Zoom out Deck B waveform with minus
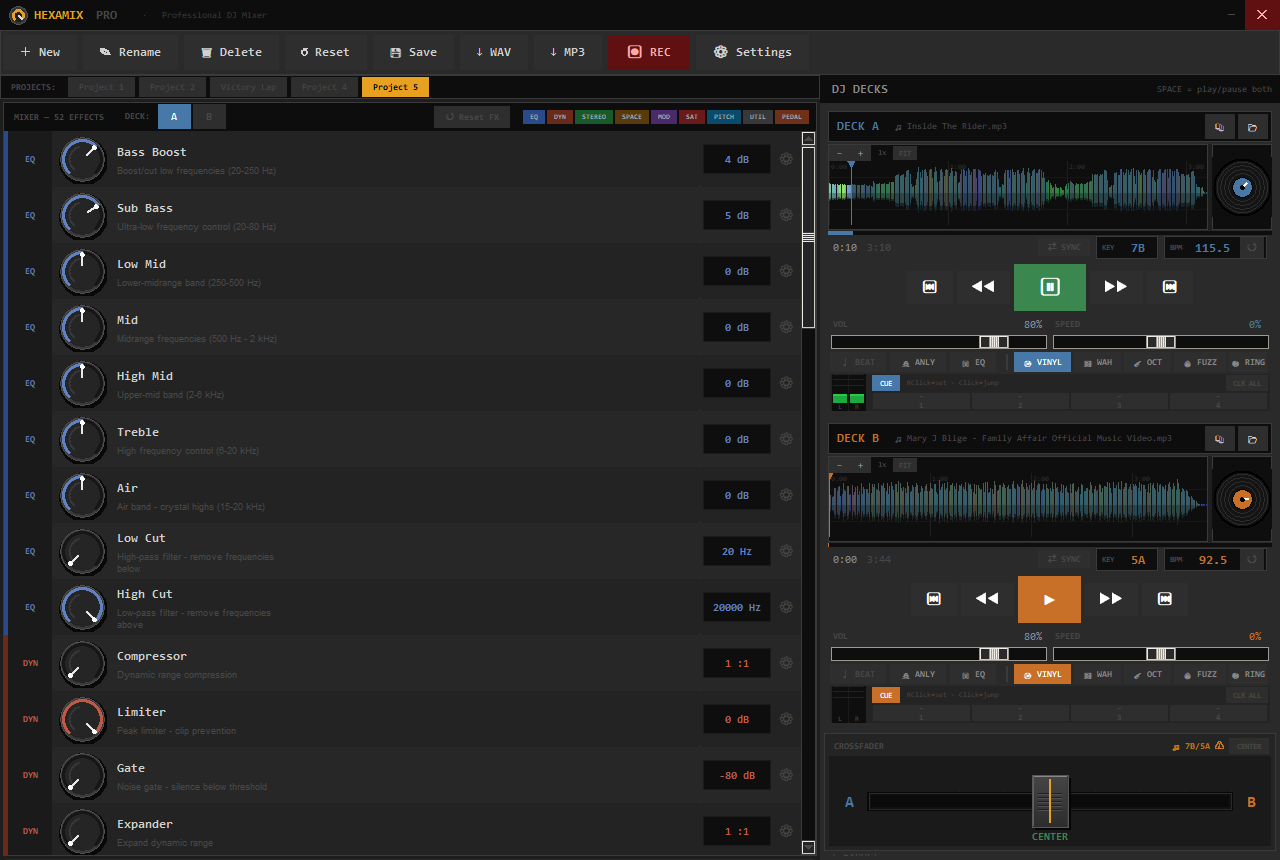This screenshot has height=860, width=1280. click(839, 466)
